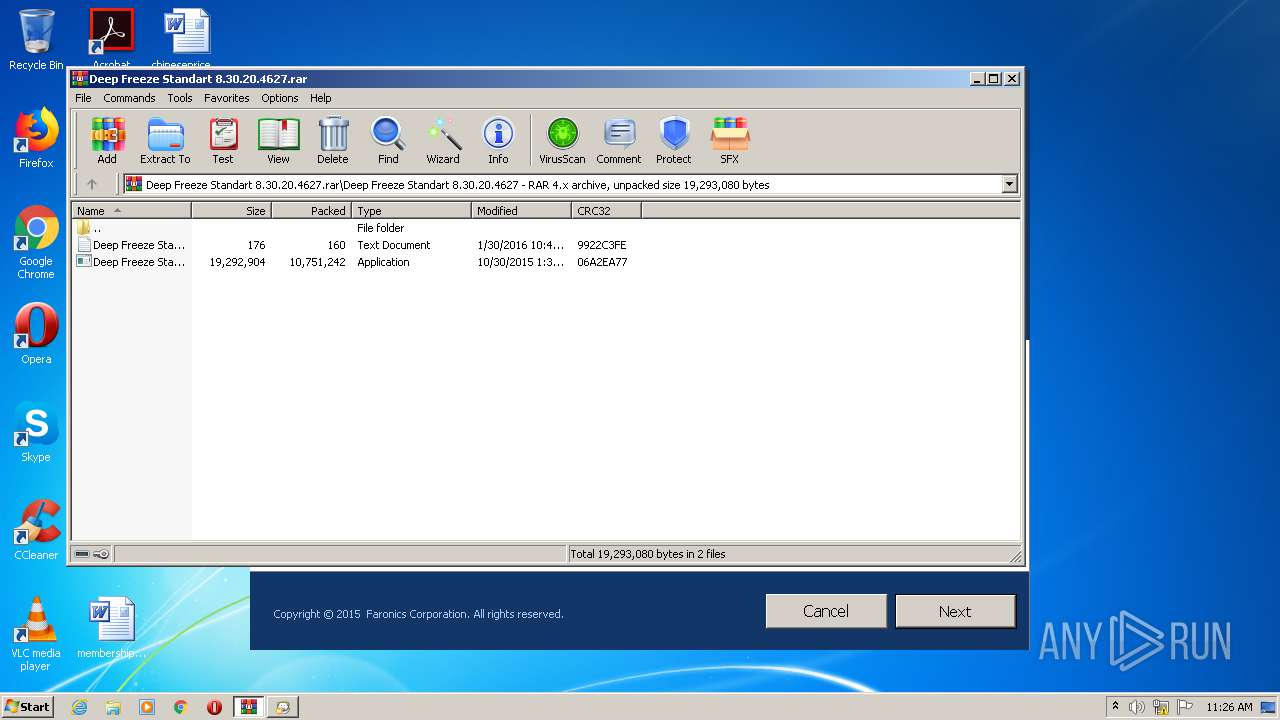
Task: Open the Find magnifier tool
Action: click(388, 140)
